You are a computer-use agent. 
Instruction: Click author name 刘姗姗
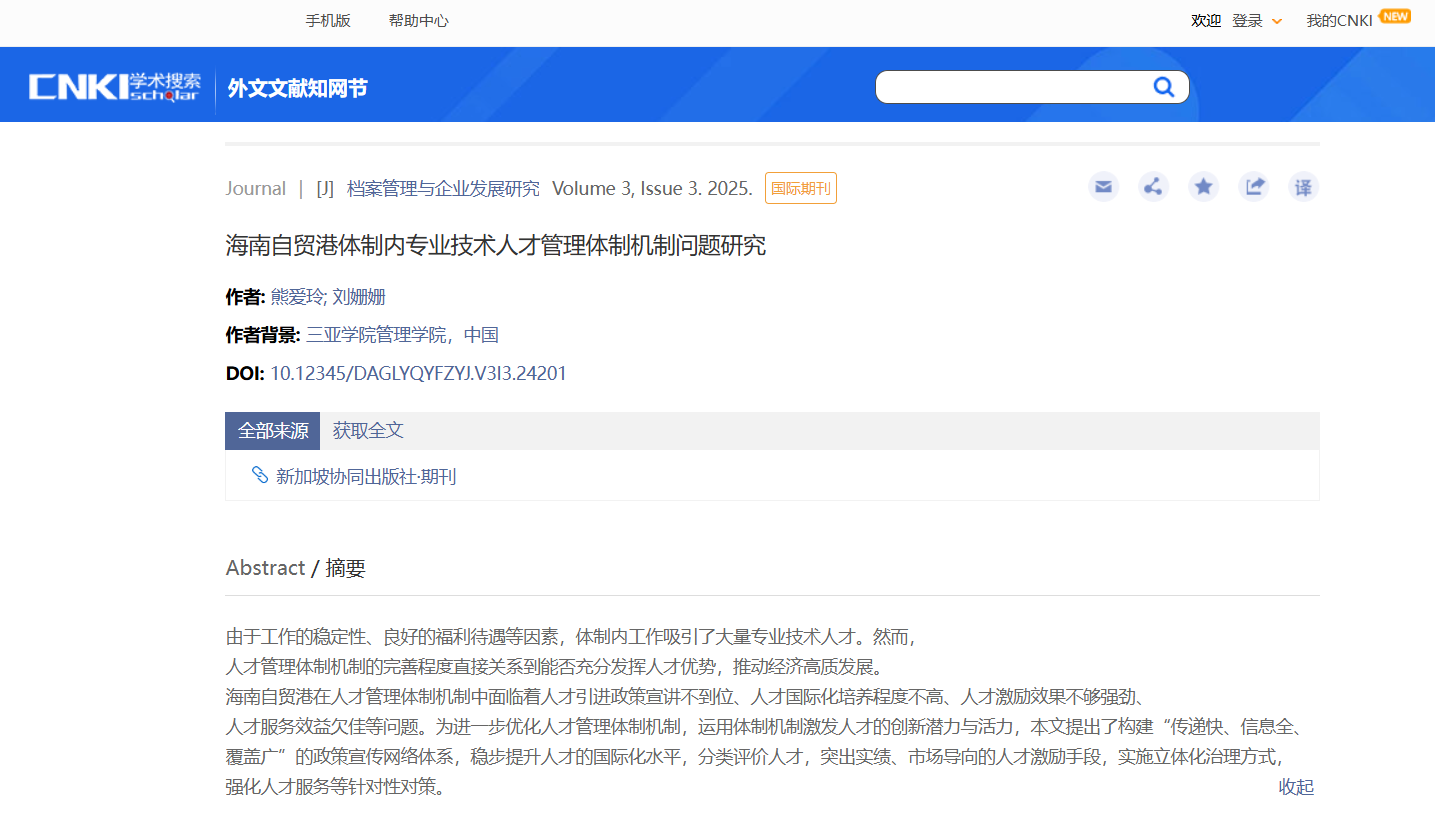[x=359, y=297]
